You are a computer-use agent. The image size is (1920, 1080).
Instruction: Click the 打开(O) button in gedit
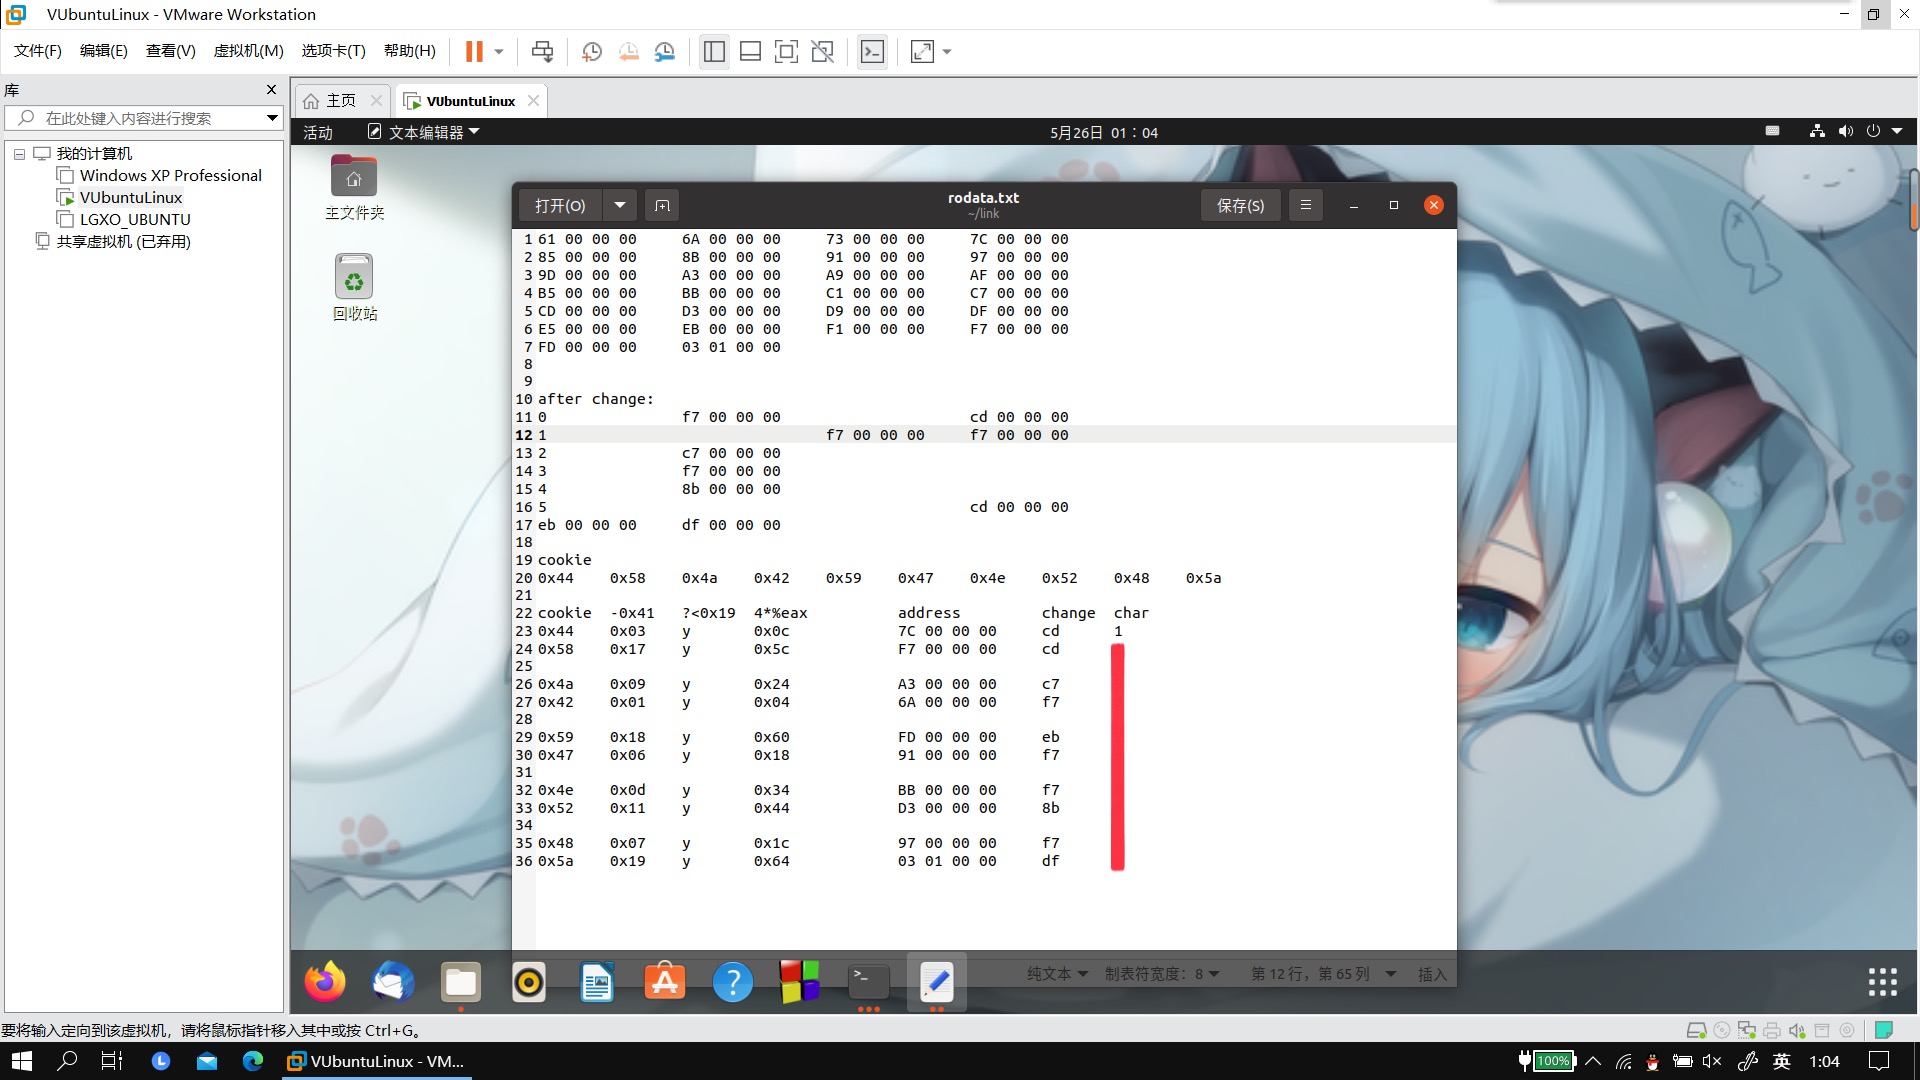560,205
